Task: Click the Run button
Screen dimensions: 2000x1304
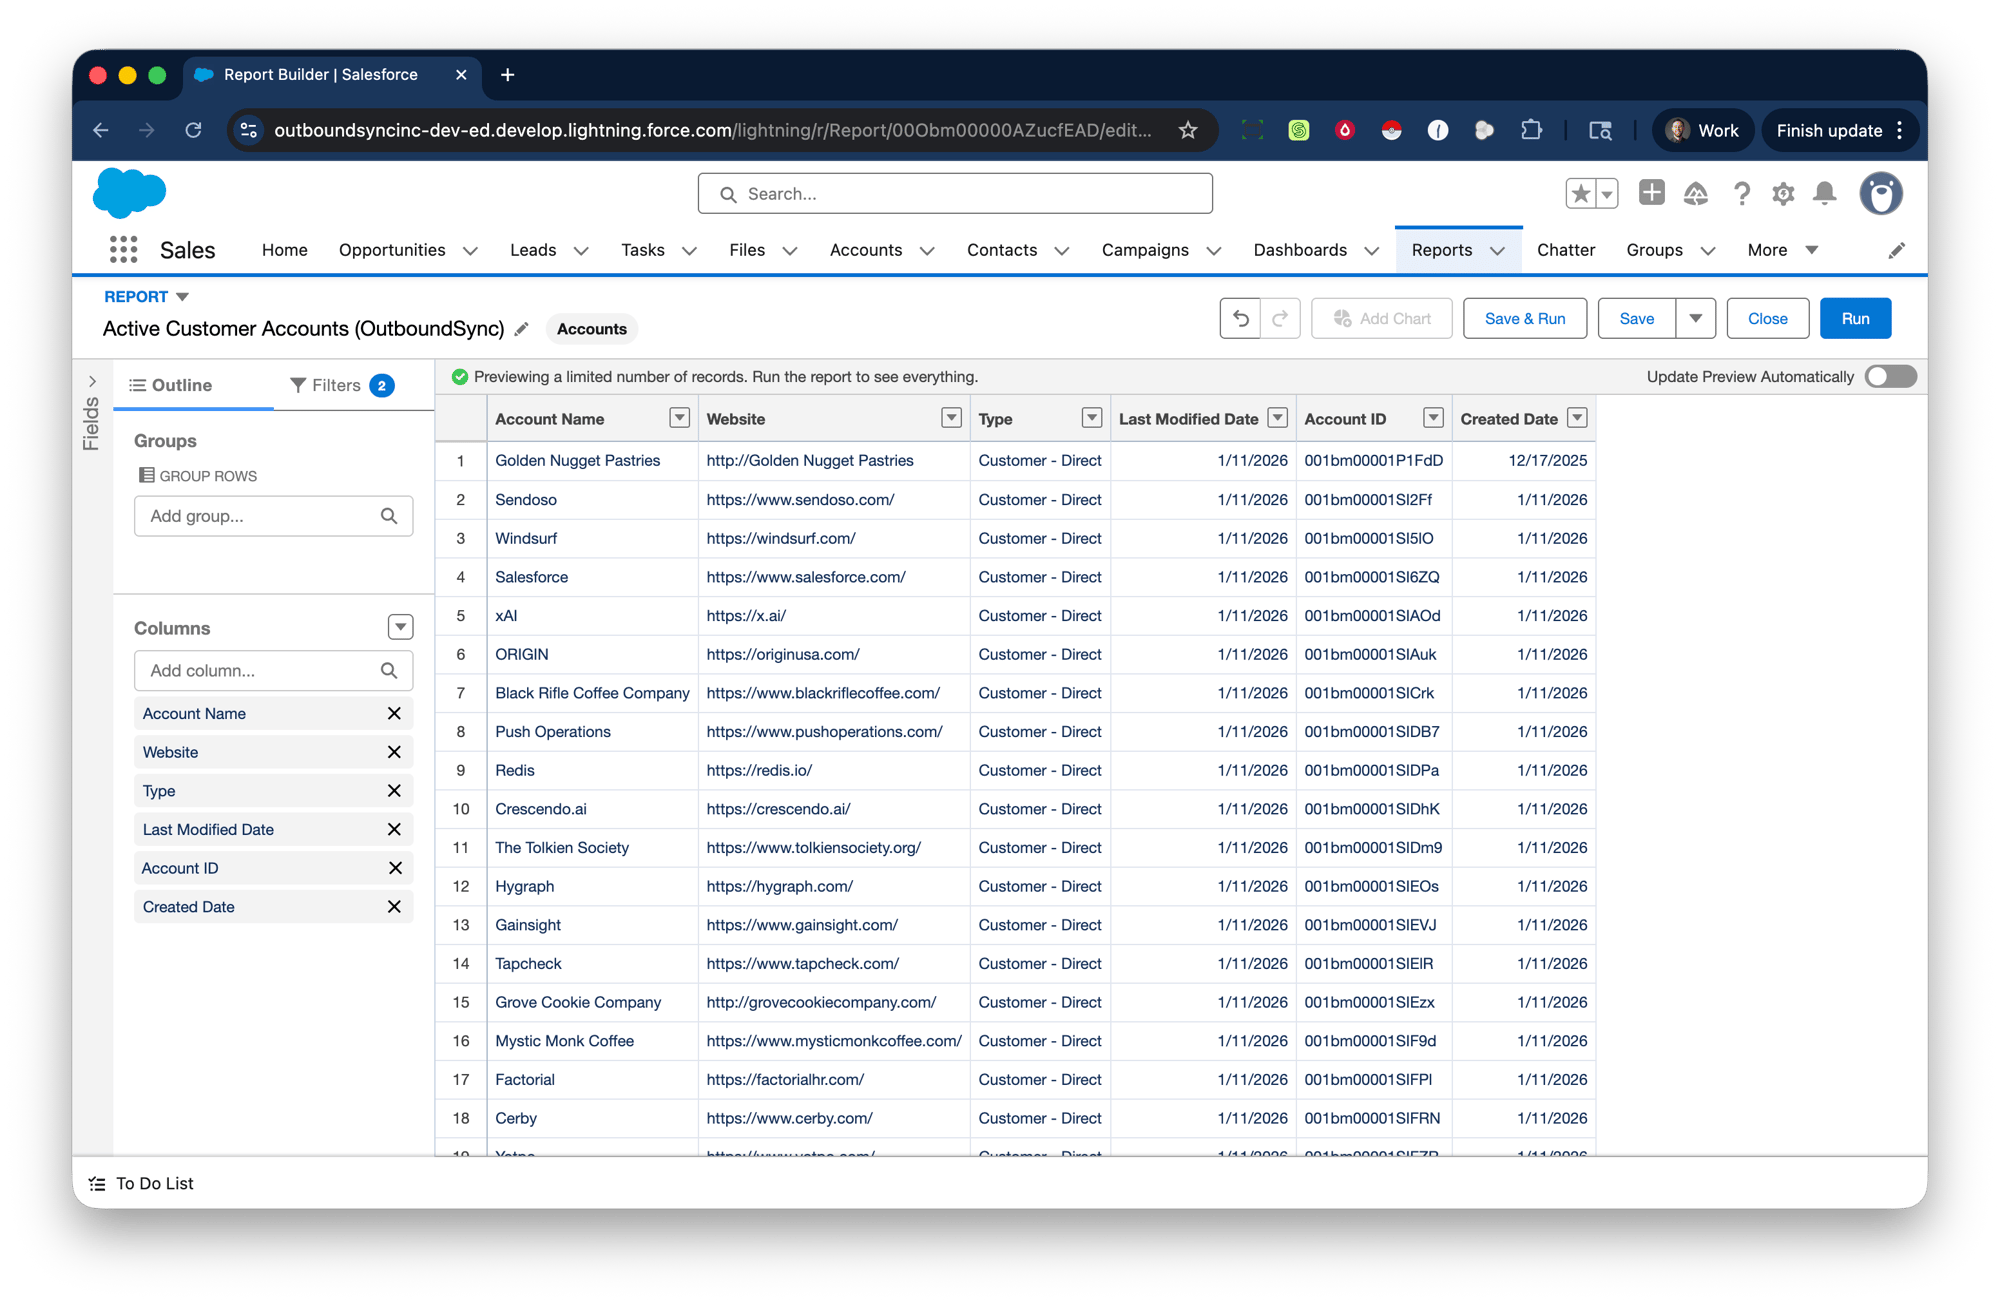Action: pyautogui.click(x=1855, y=318)
